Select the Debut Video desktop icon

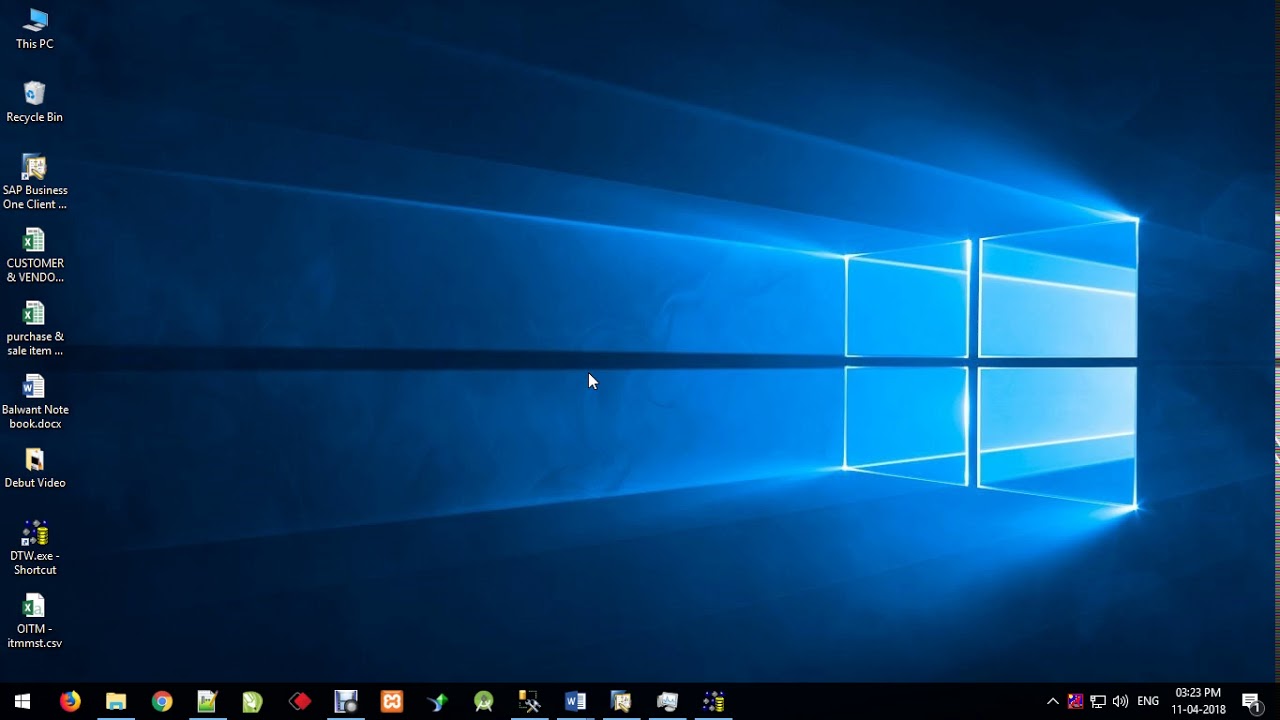[x=35, y=467]
